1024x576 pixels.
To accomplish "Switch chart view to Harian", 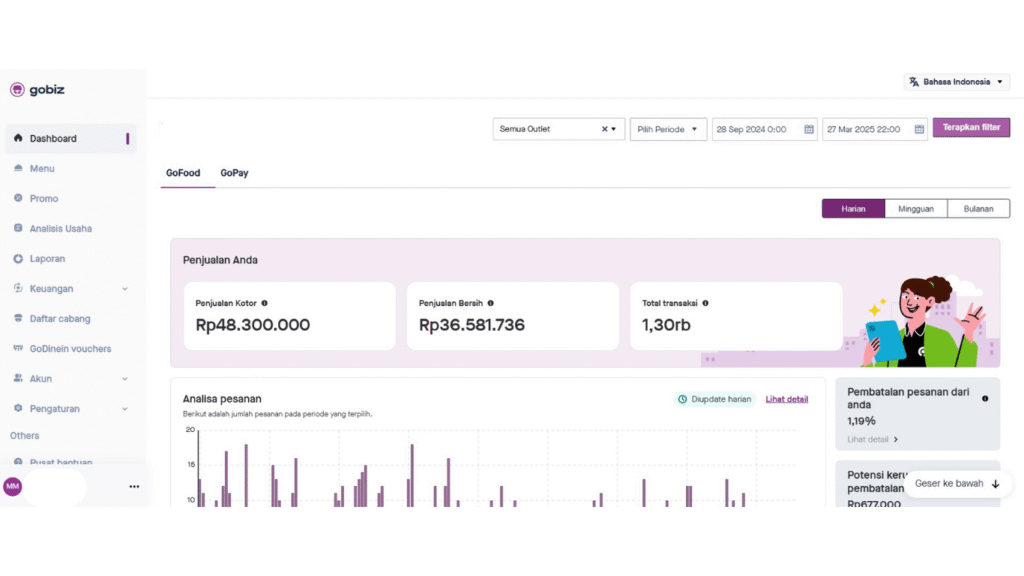I will [853, 209].
